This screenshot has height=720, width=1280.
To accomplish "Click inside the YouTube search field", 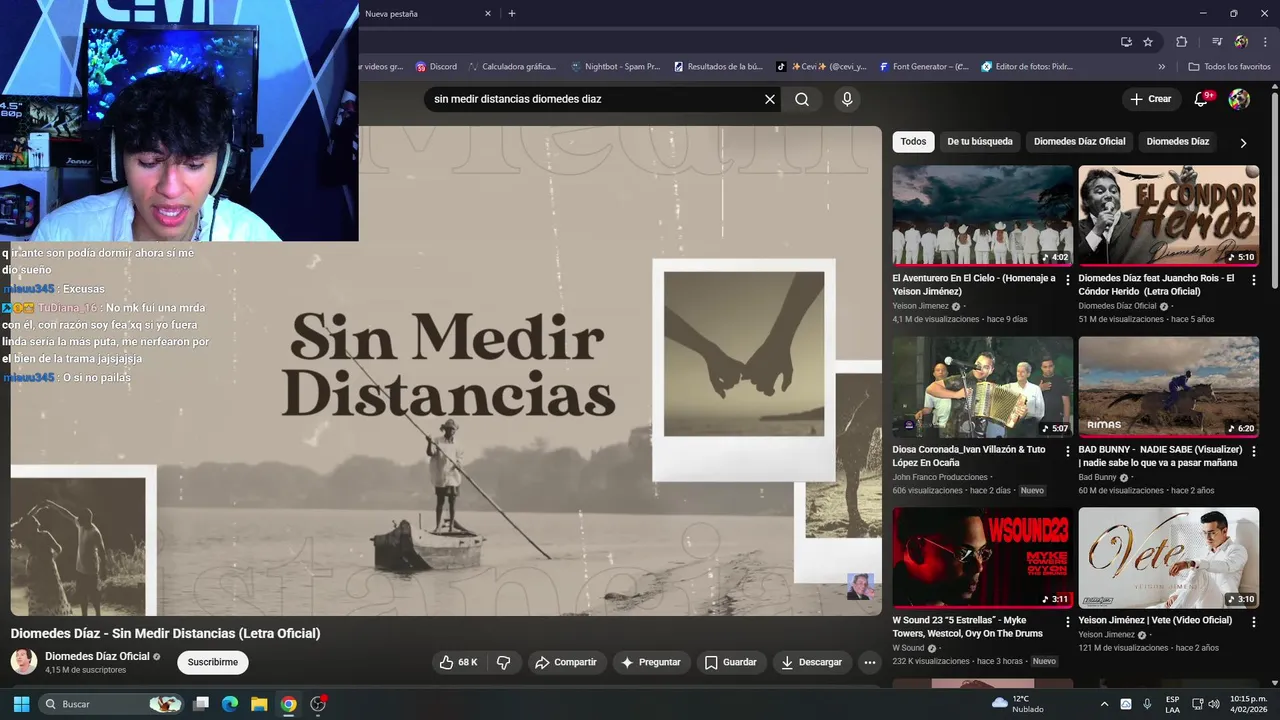I will 595,99.
